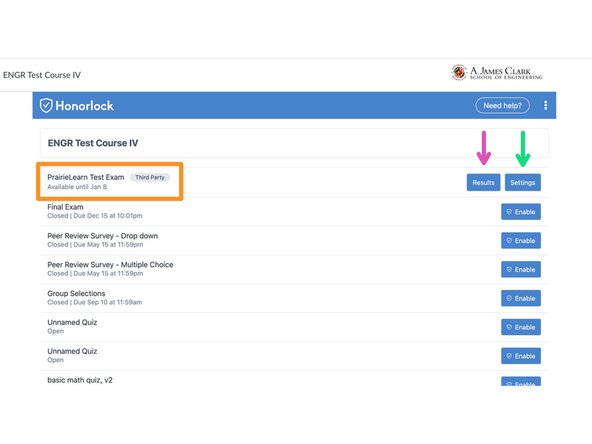Click 'Closed | Due Dec 15 at 10:01pm' text
Image resolution: width=592 pixels, height=444 pixels.
click(95, 216)
